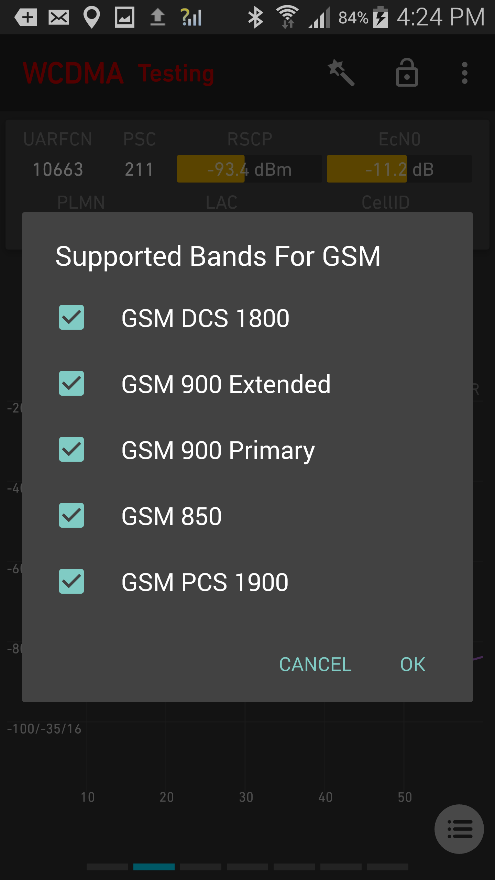The image size is (495, 880).
Task: Disable the GSM 850 band checkbox
Action: [71, 516]
